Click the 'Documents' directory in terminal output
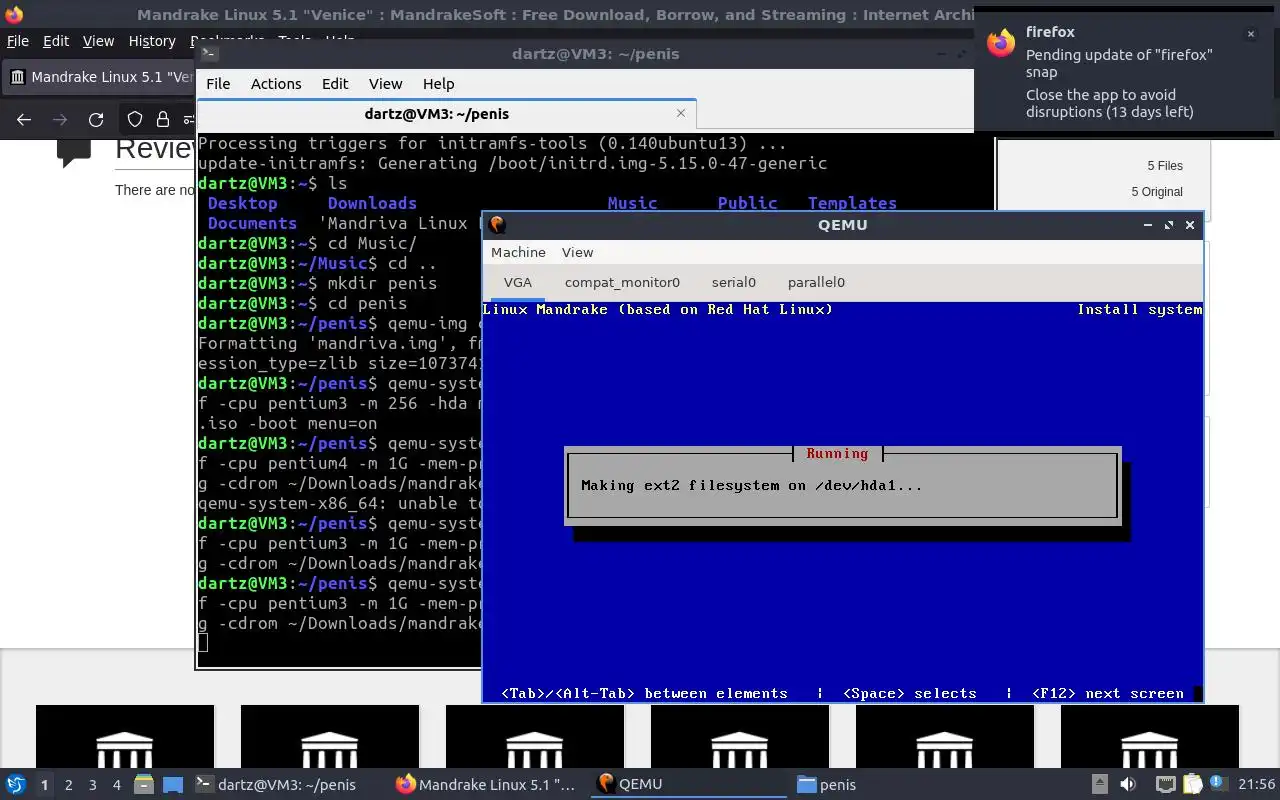Viewport: 1280px width, 800px height. (x=252, y=223)
